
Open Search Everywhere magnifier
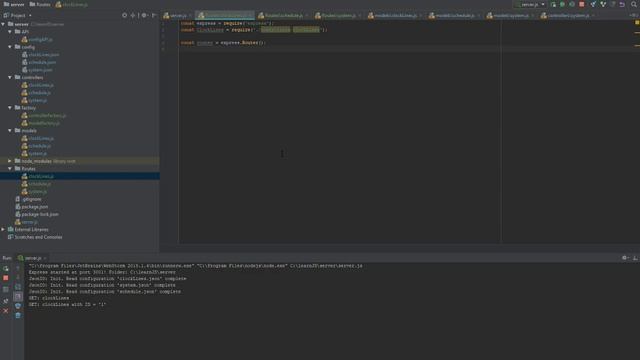point(634,4)
